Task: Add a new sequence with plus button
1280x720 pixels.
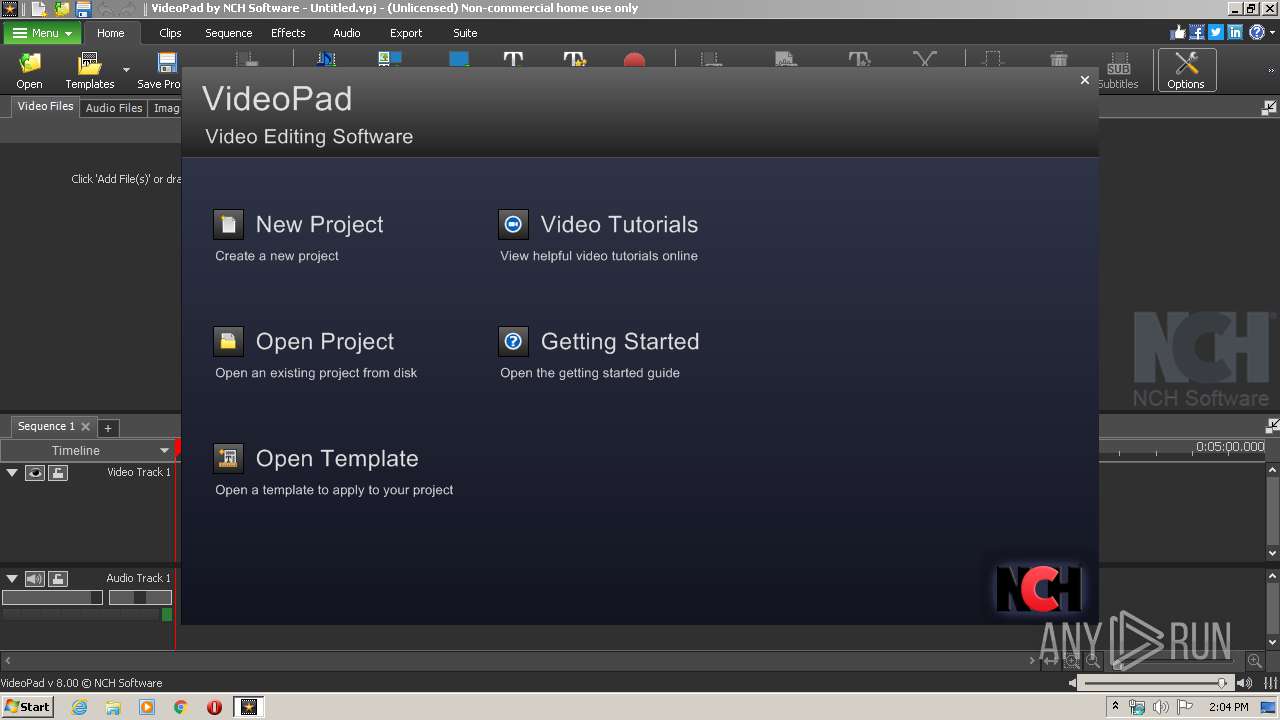Action: 108,428
